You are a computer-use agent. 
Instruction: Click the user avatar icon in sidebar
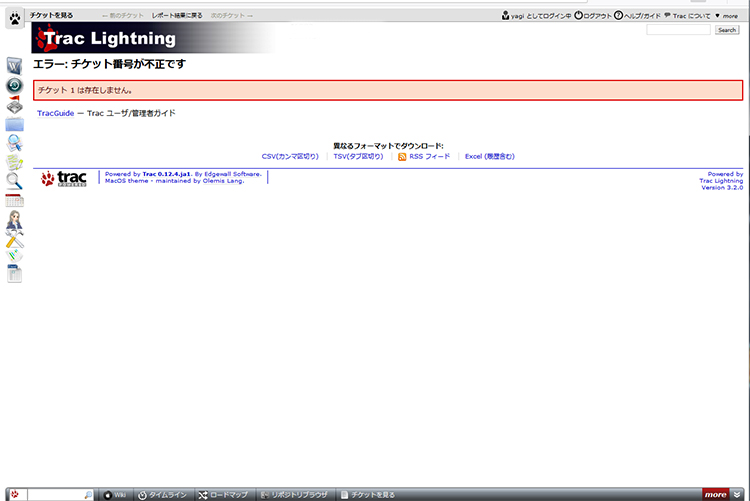point(14,220)
